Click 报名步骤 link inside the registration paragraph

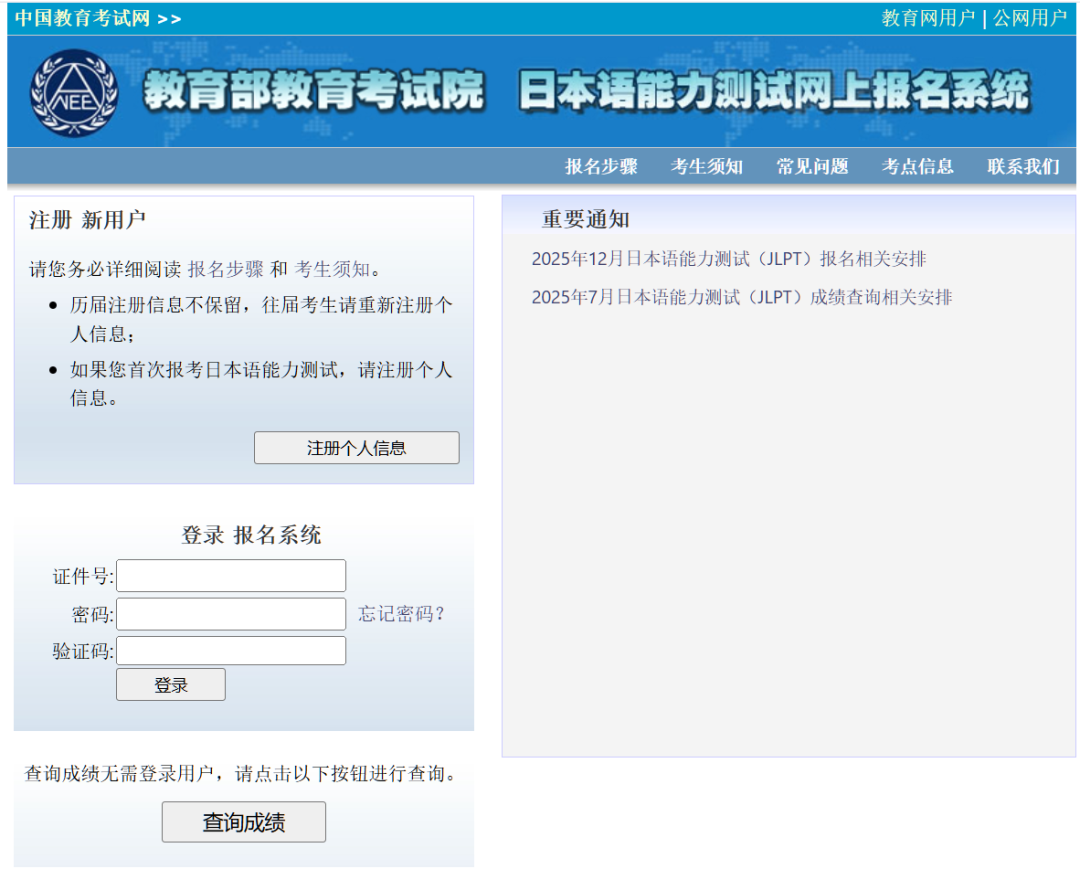click(226, 269)
